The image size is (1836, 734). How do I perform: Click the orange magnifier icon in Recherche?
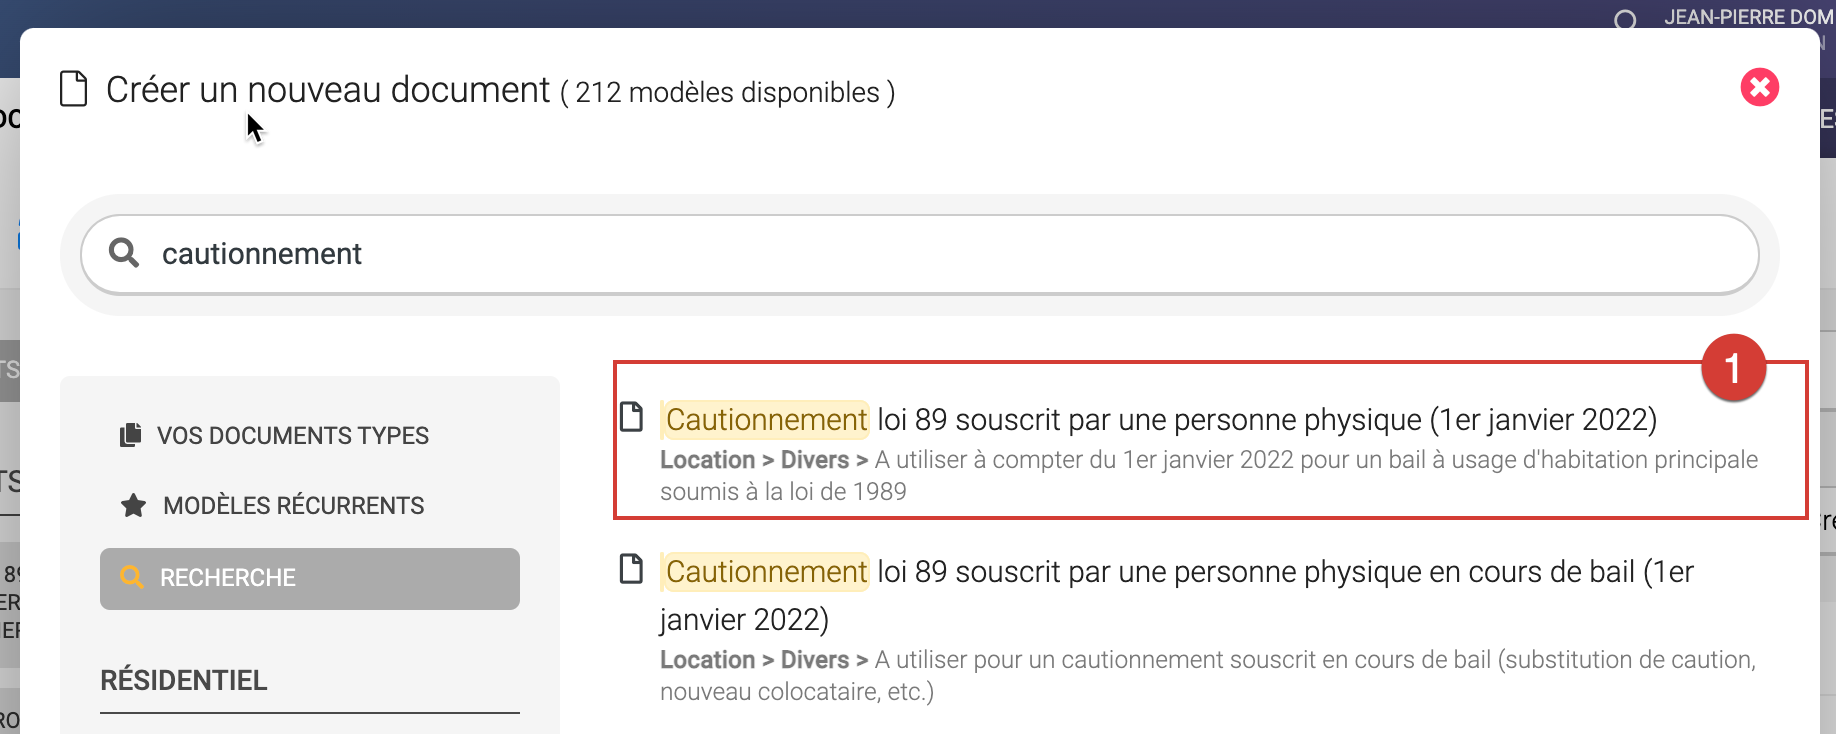coord(132,577)
